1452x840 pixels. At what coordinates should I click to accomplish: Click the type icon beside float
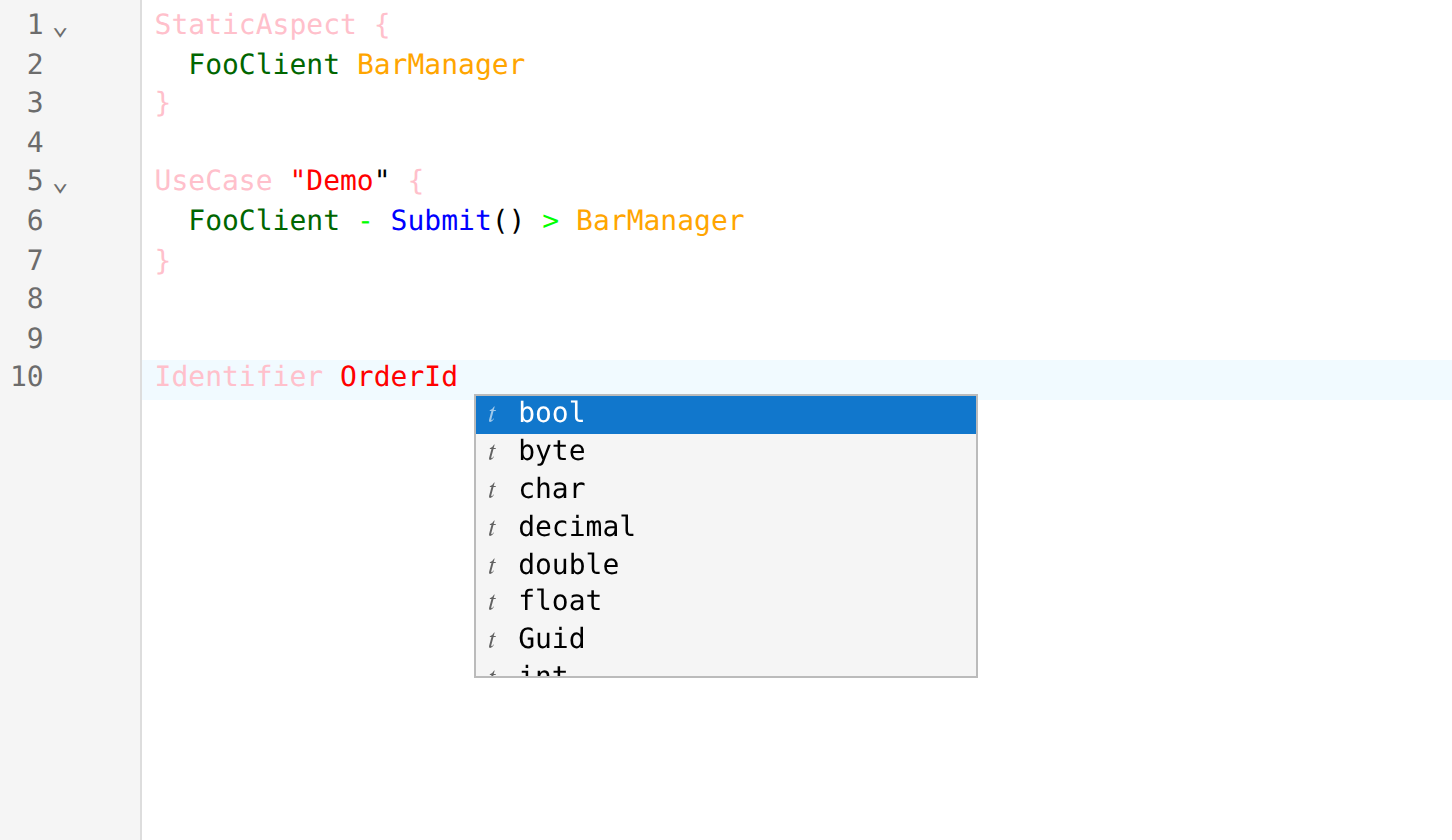492,603
